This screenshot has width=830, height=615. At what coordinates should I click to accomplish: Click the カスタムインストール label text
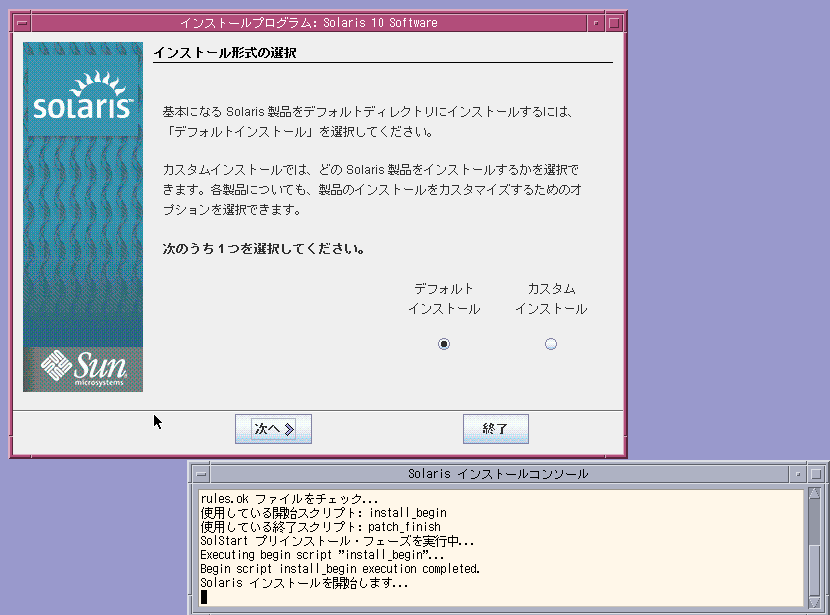(551, 299)
